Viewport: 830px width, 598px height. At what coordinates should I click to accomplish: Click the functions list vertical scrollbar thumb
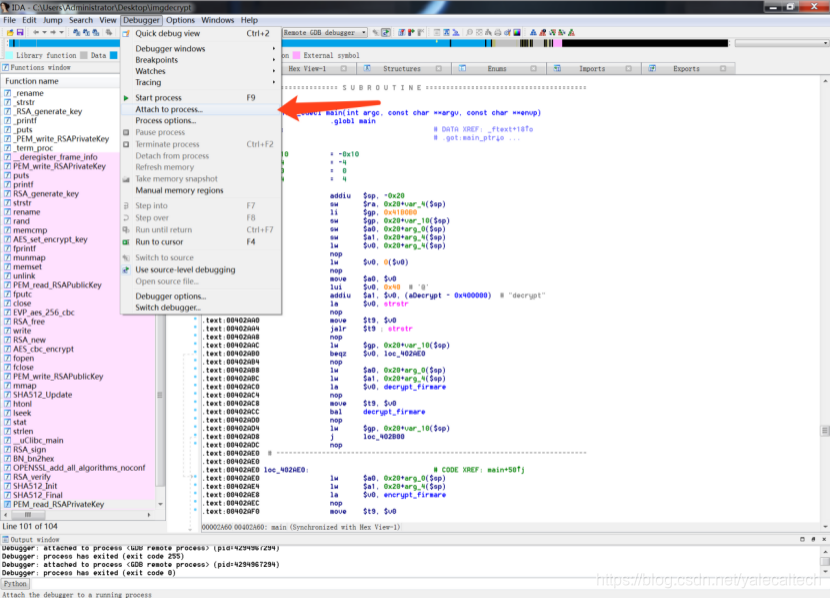(x=160, y=395)
